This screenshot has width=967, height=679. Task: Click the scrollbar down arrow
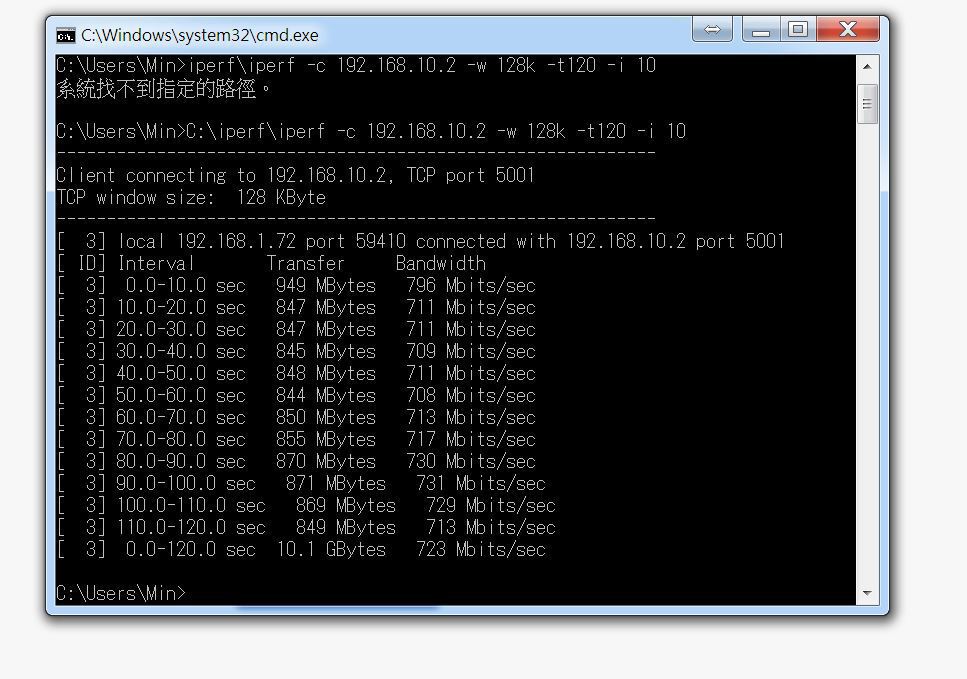click(867, 593)
